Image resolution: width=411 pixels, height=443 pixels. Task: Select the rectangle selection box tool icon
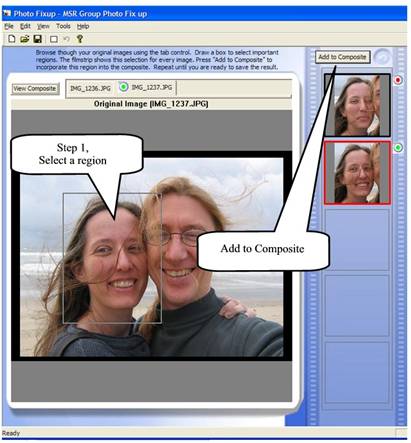point(54,39)
